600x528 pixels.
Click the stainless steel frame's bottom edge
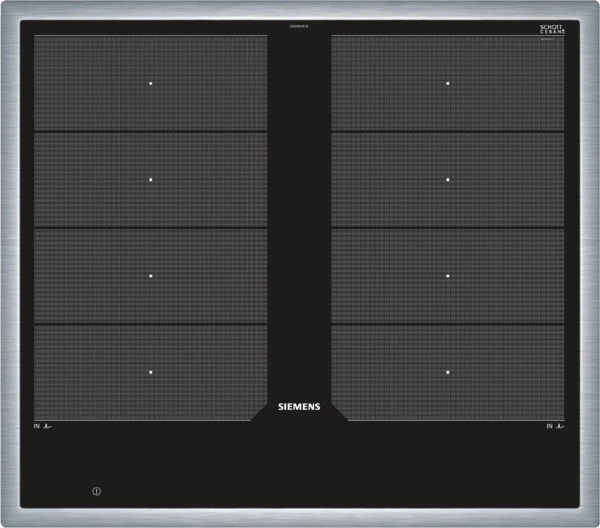click(x=300, y=518)
